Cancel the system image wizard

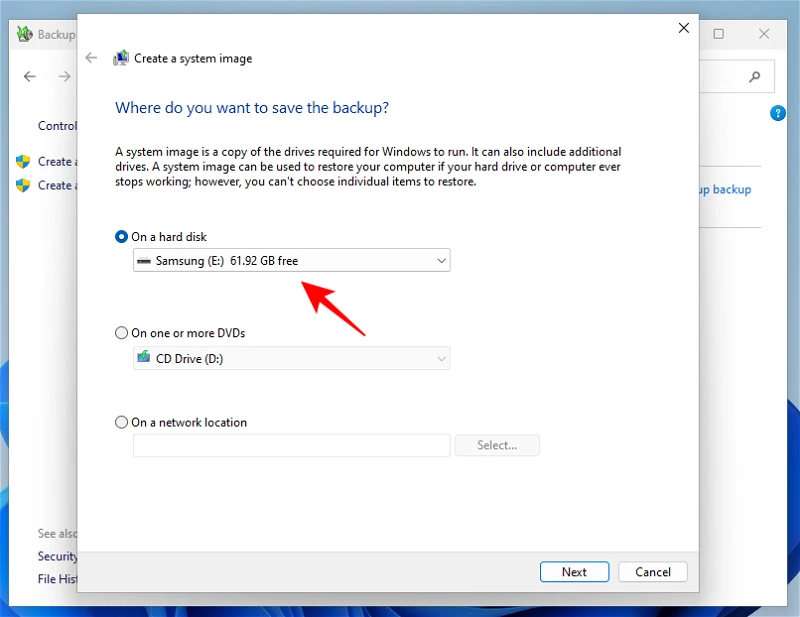652,572
